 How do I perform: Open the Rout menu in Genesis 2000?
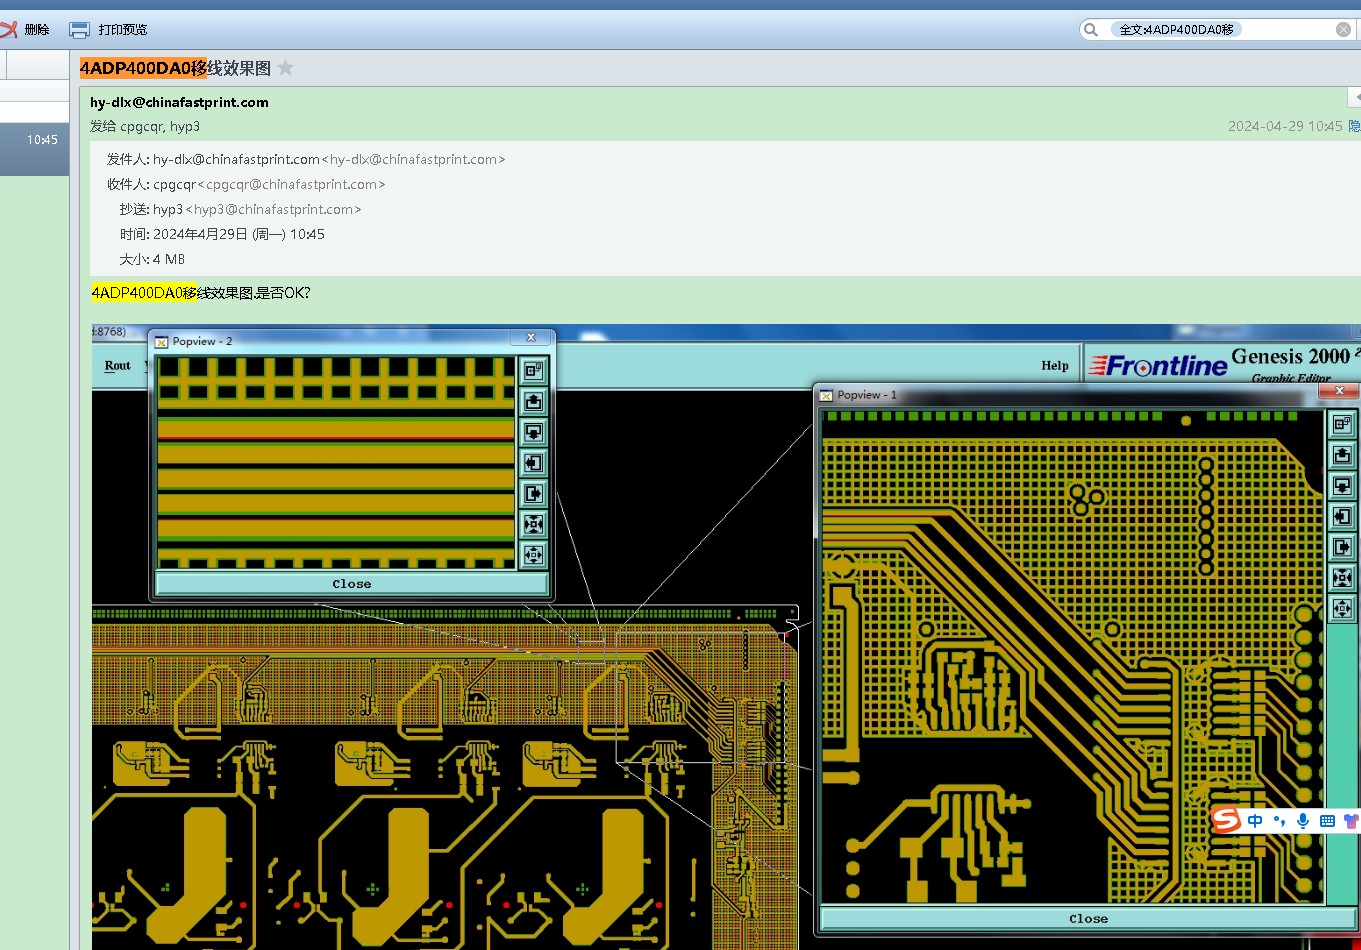tap(118, 366)
